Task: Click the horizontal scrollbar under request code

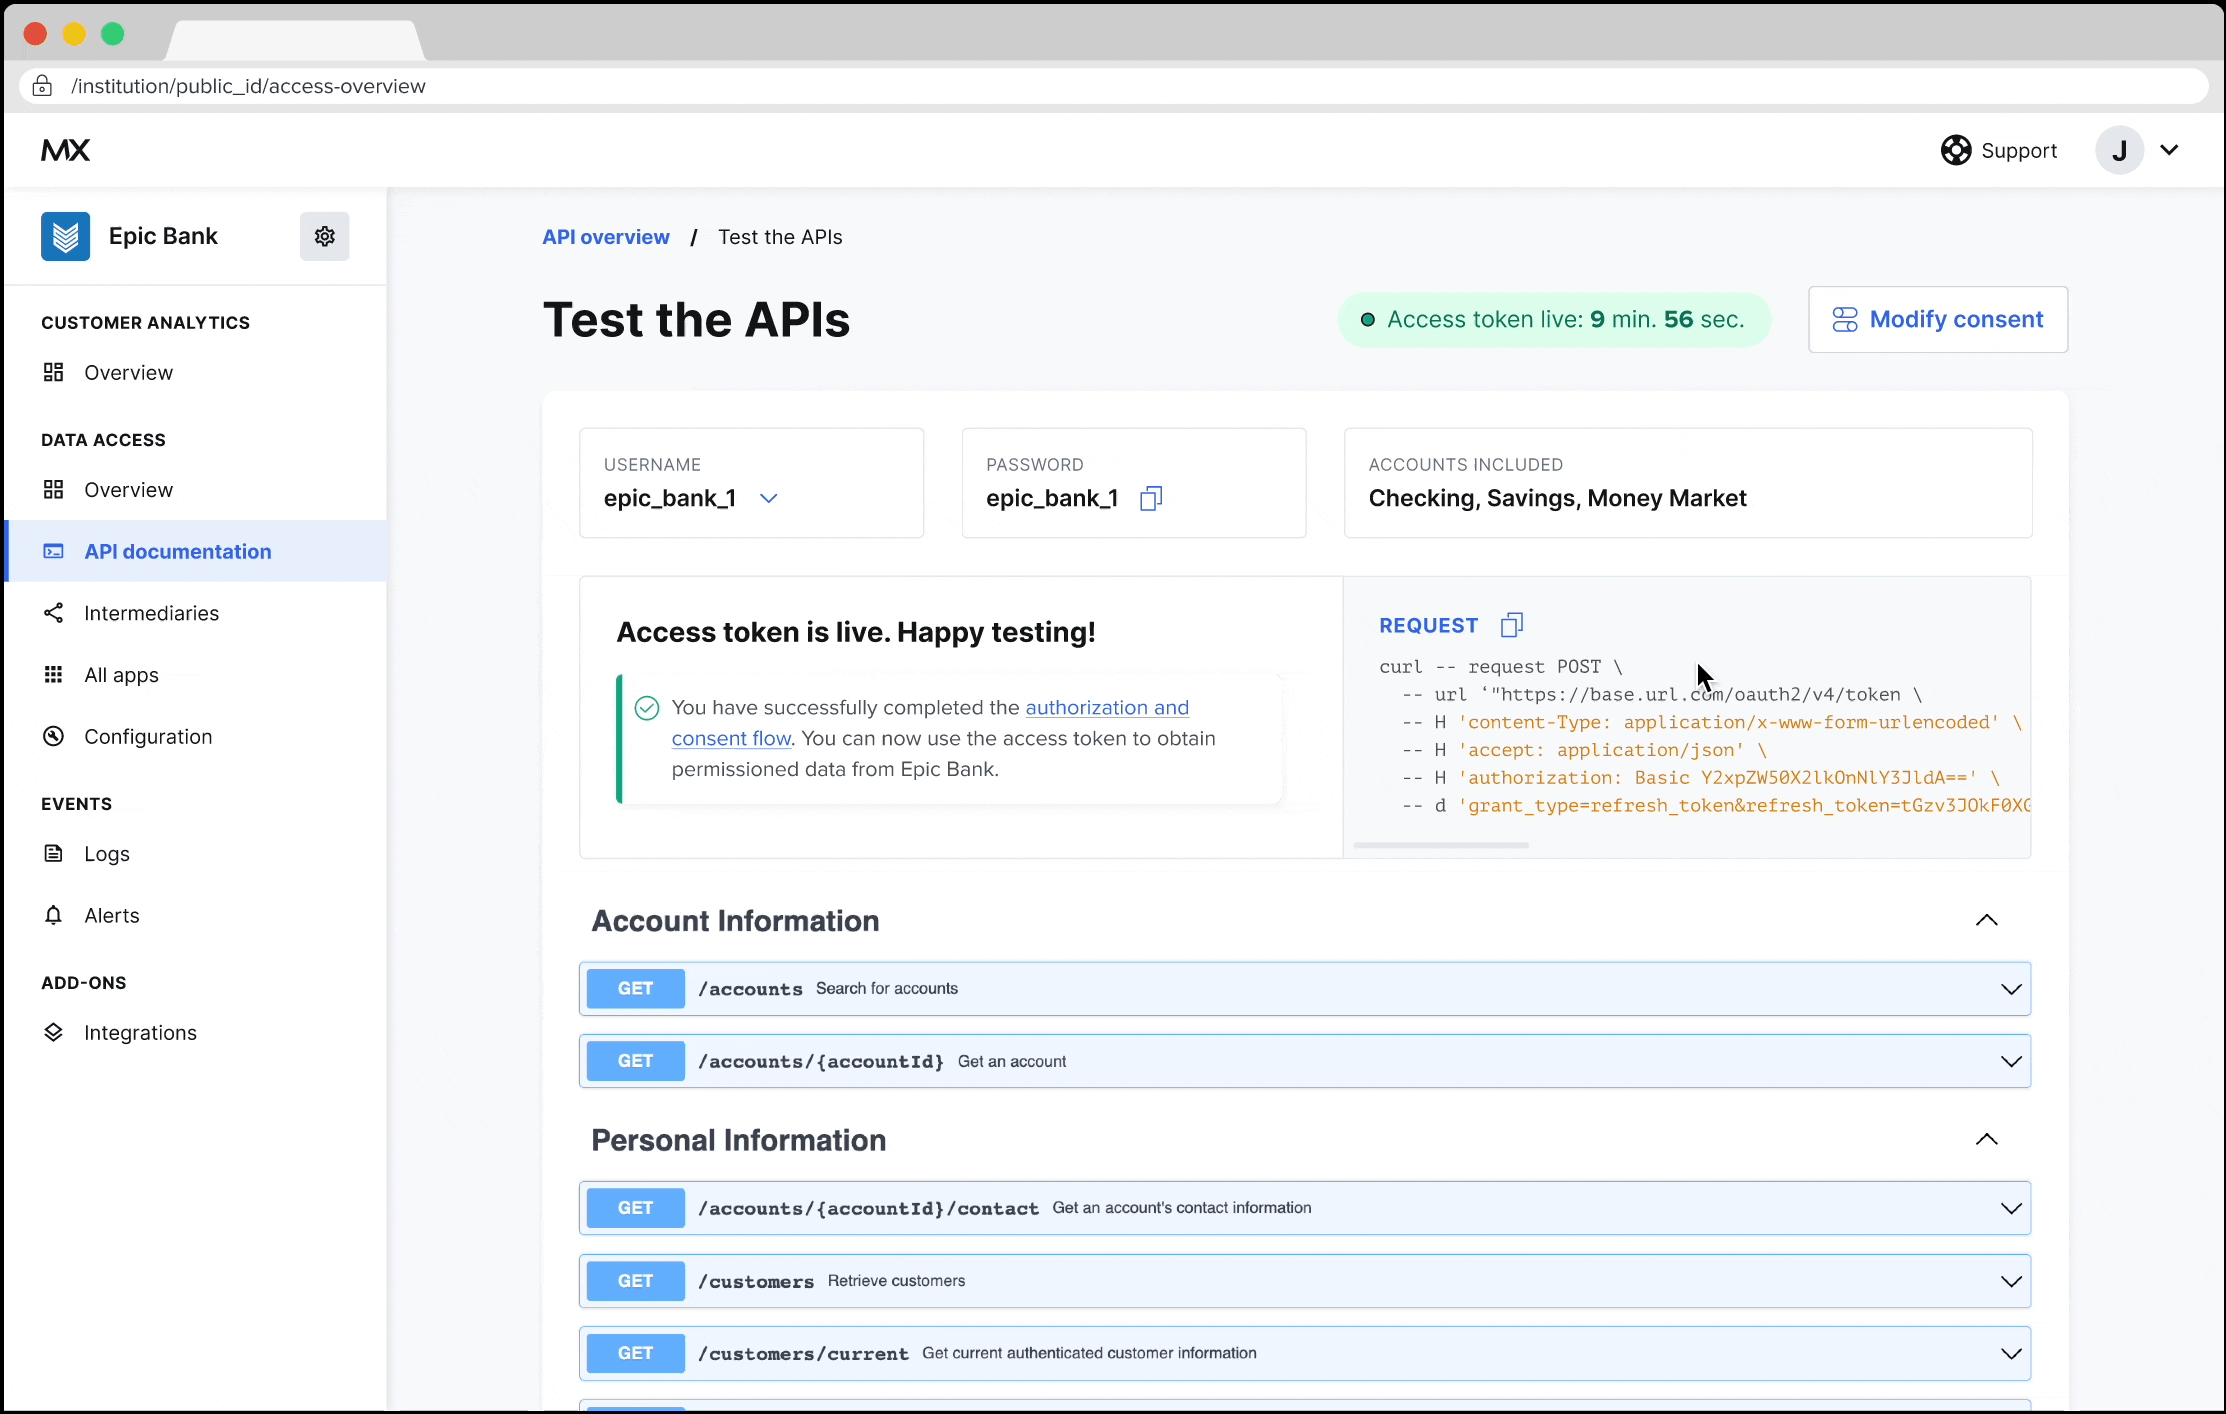Action: point(1440,845)
